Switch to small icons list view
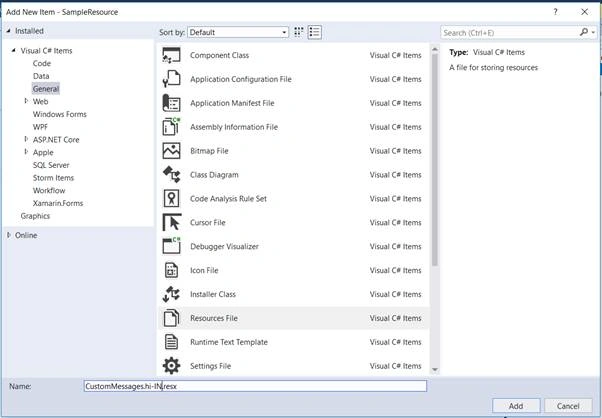Image resolution: width=602 pixels, height=418 pixels. pos(314,32)
